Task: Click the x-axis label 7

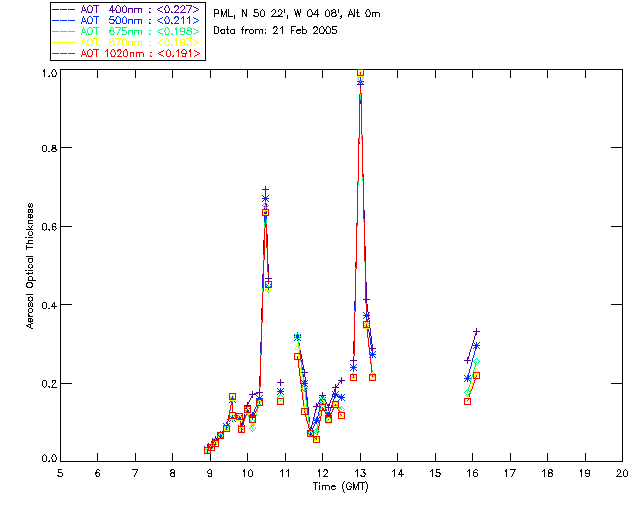Action: (x=135, y=473)
